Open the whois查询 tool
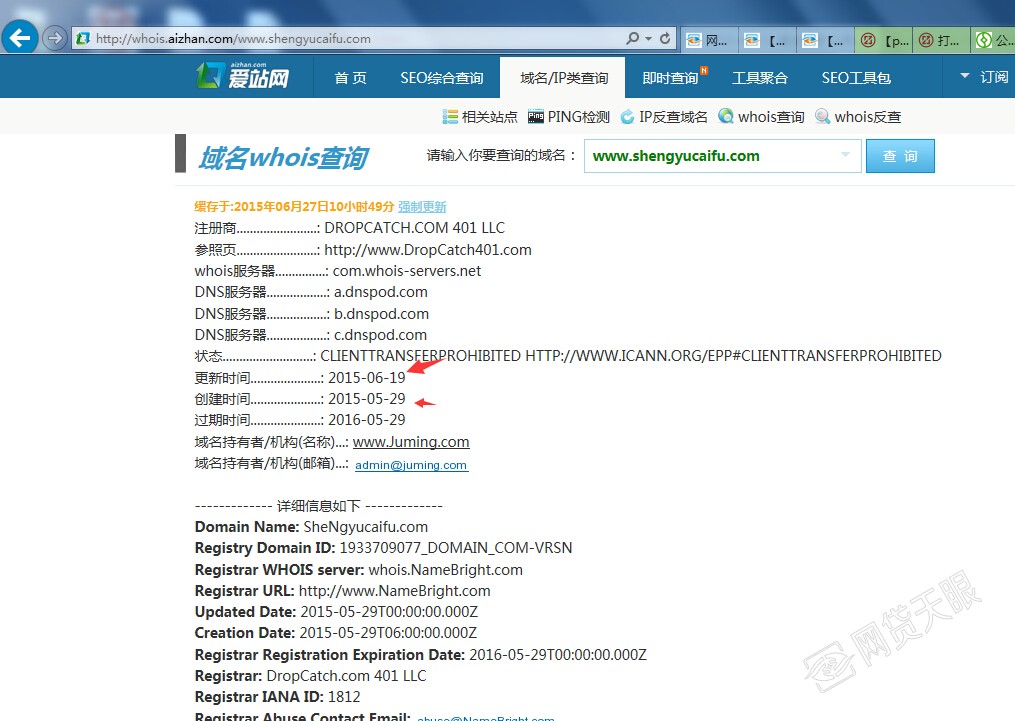 761,117
